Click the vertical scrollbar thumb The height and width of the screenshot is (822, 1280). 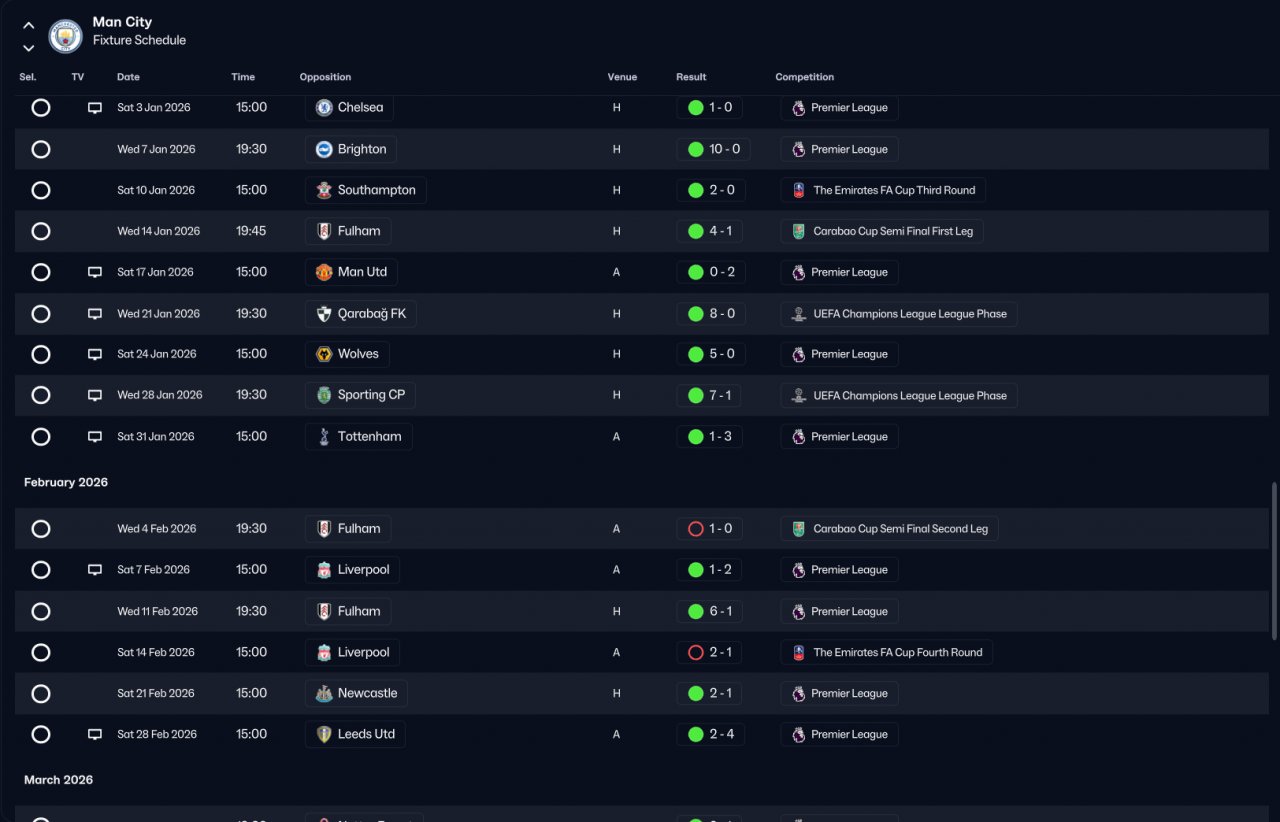[1274, 560]
